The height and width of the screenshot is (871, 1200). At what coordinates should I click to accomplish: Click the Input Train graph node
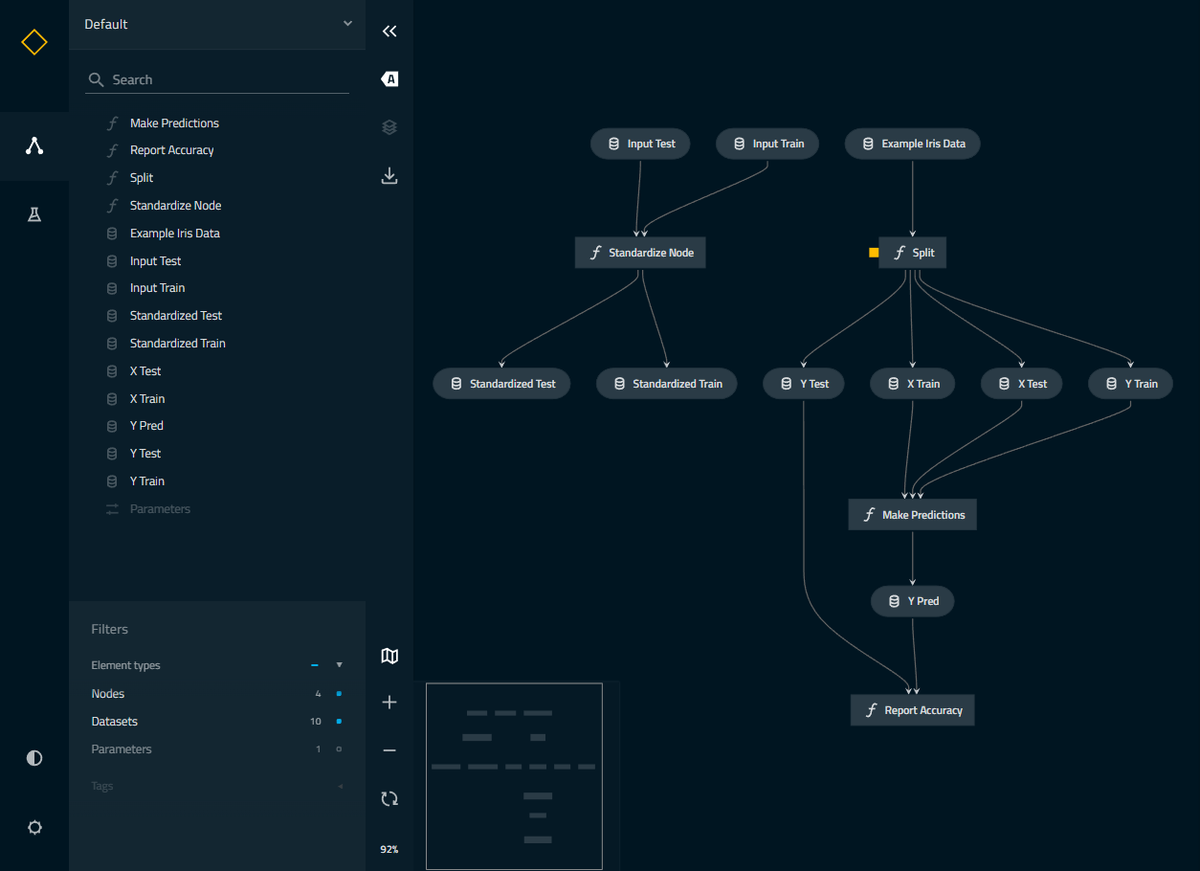(768, 144)
